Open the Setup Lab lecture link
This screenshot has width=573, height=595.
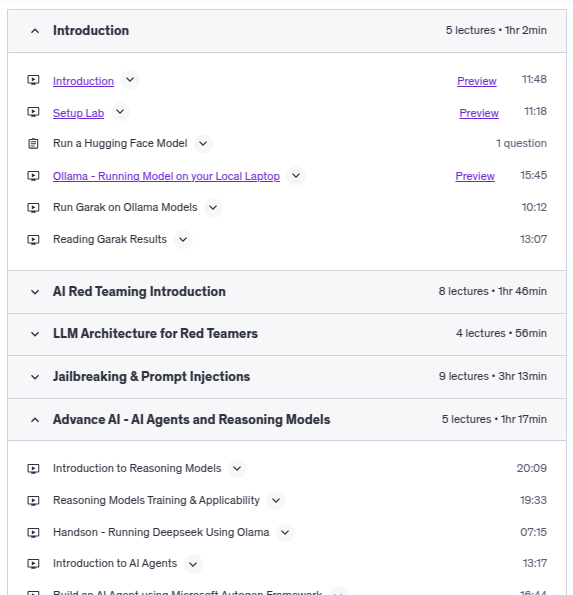[78, 113]
